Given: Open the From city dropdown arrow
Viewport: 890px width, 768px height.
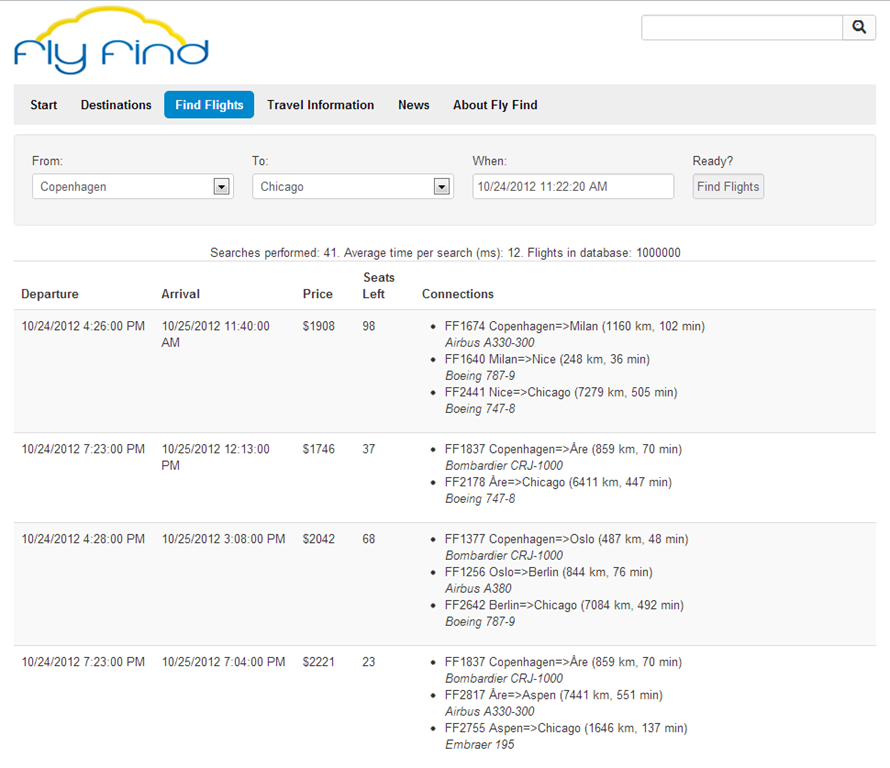Looking at the screenshot, I should pyautogui.click(x=221, y=187).
